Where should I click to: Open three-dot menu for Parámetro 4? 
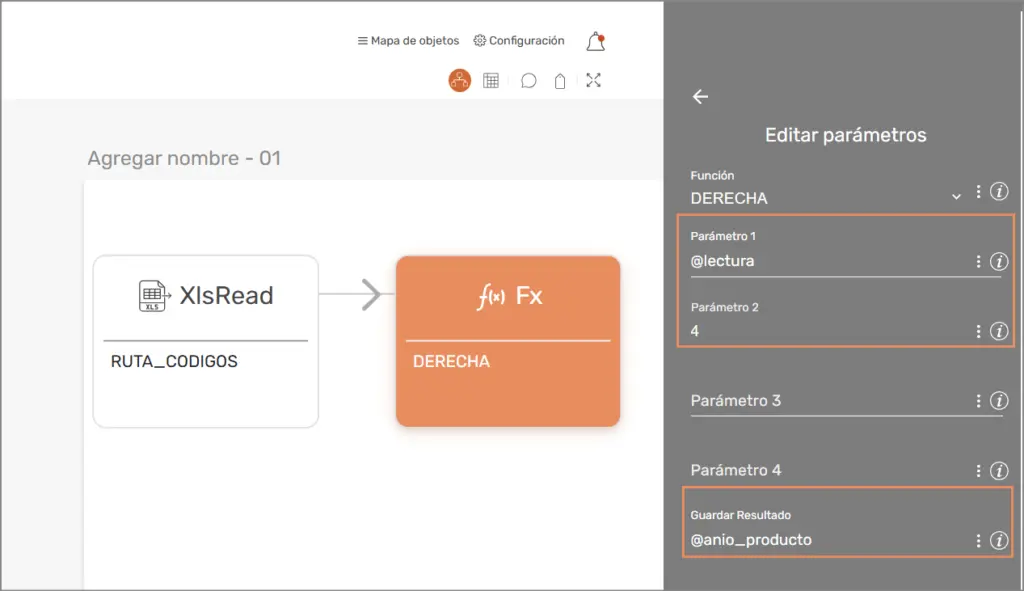[978, 471]
